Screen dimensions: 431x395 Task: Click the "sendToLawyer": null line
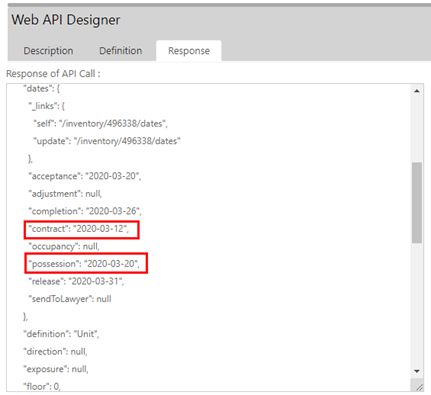coord(70,299)
